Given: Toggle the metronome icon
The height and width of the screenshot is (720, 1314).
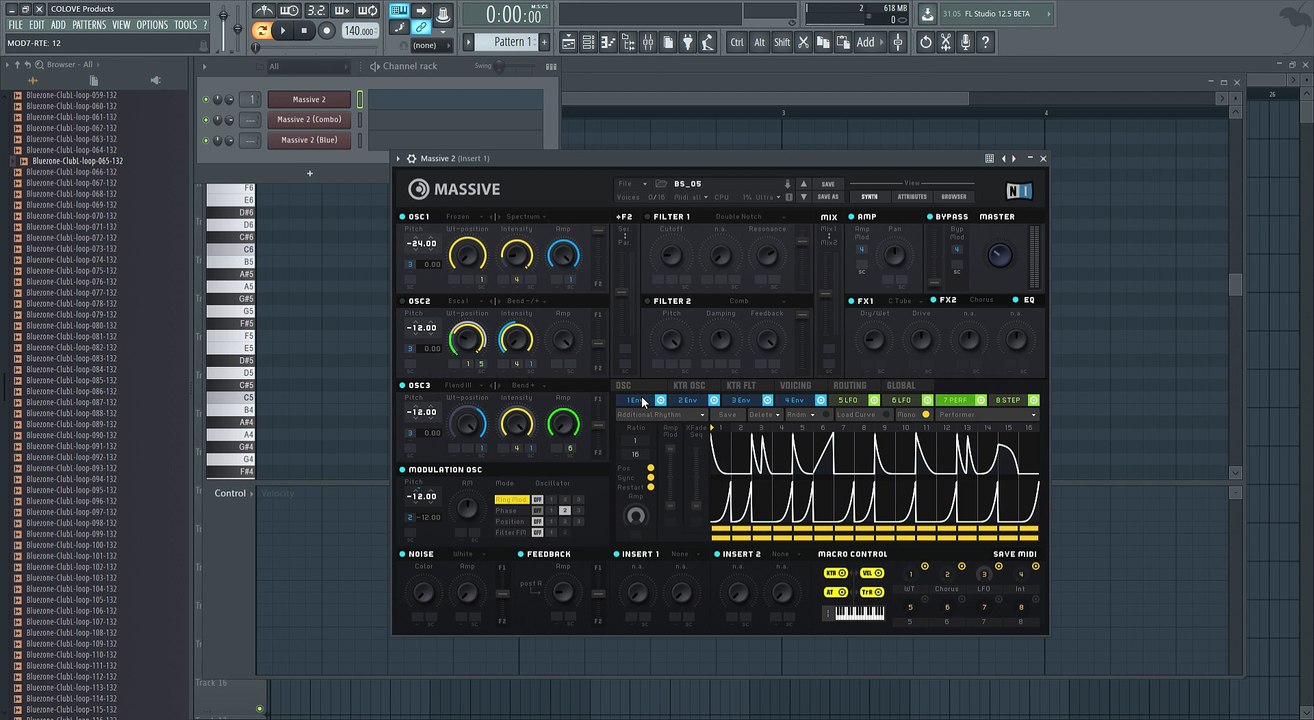Looking at the screenshot, I should pos(264,11).
